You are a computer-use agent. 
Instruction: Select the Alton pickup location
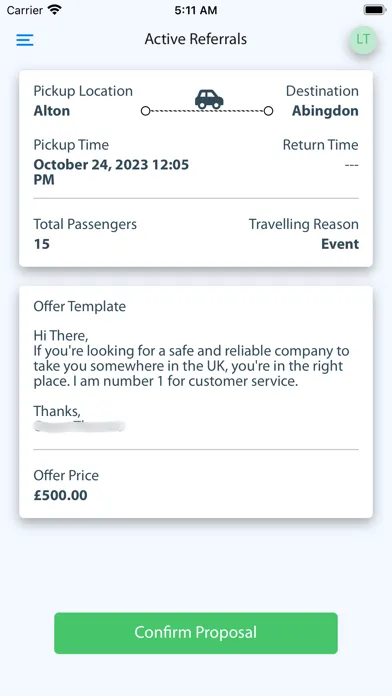pyautogui.click(x=52, y=111)
